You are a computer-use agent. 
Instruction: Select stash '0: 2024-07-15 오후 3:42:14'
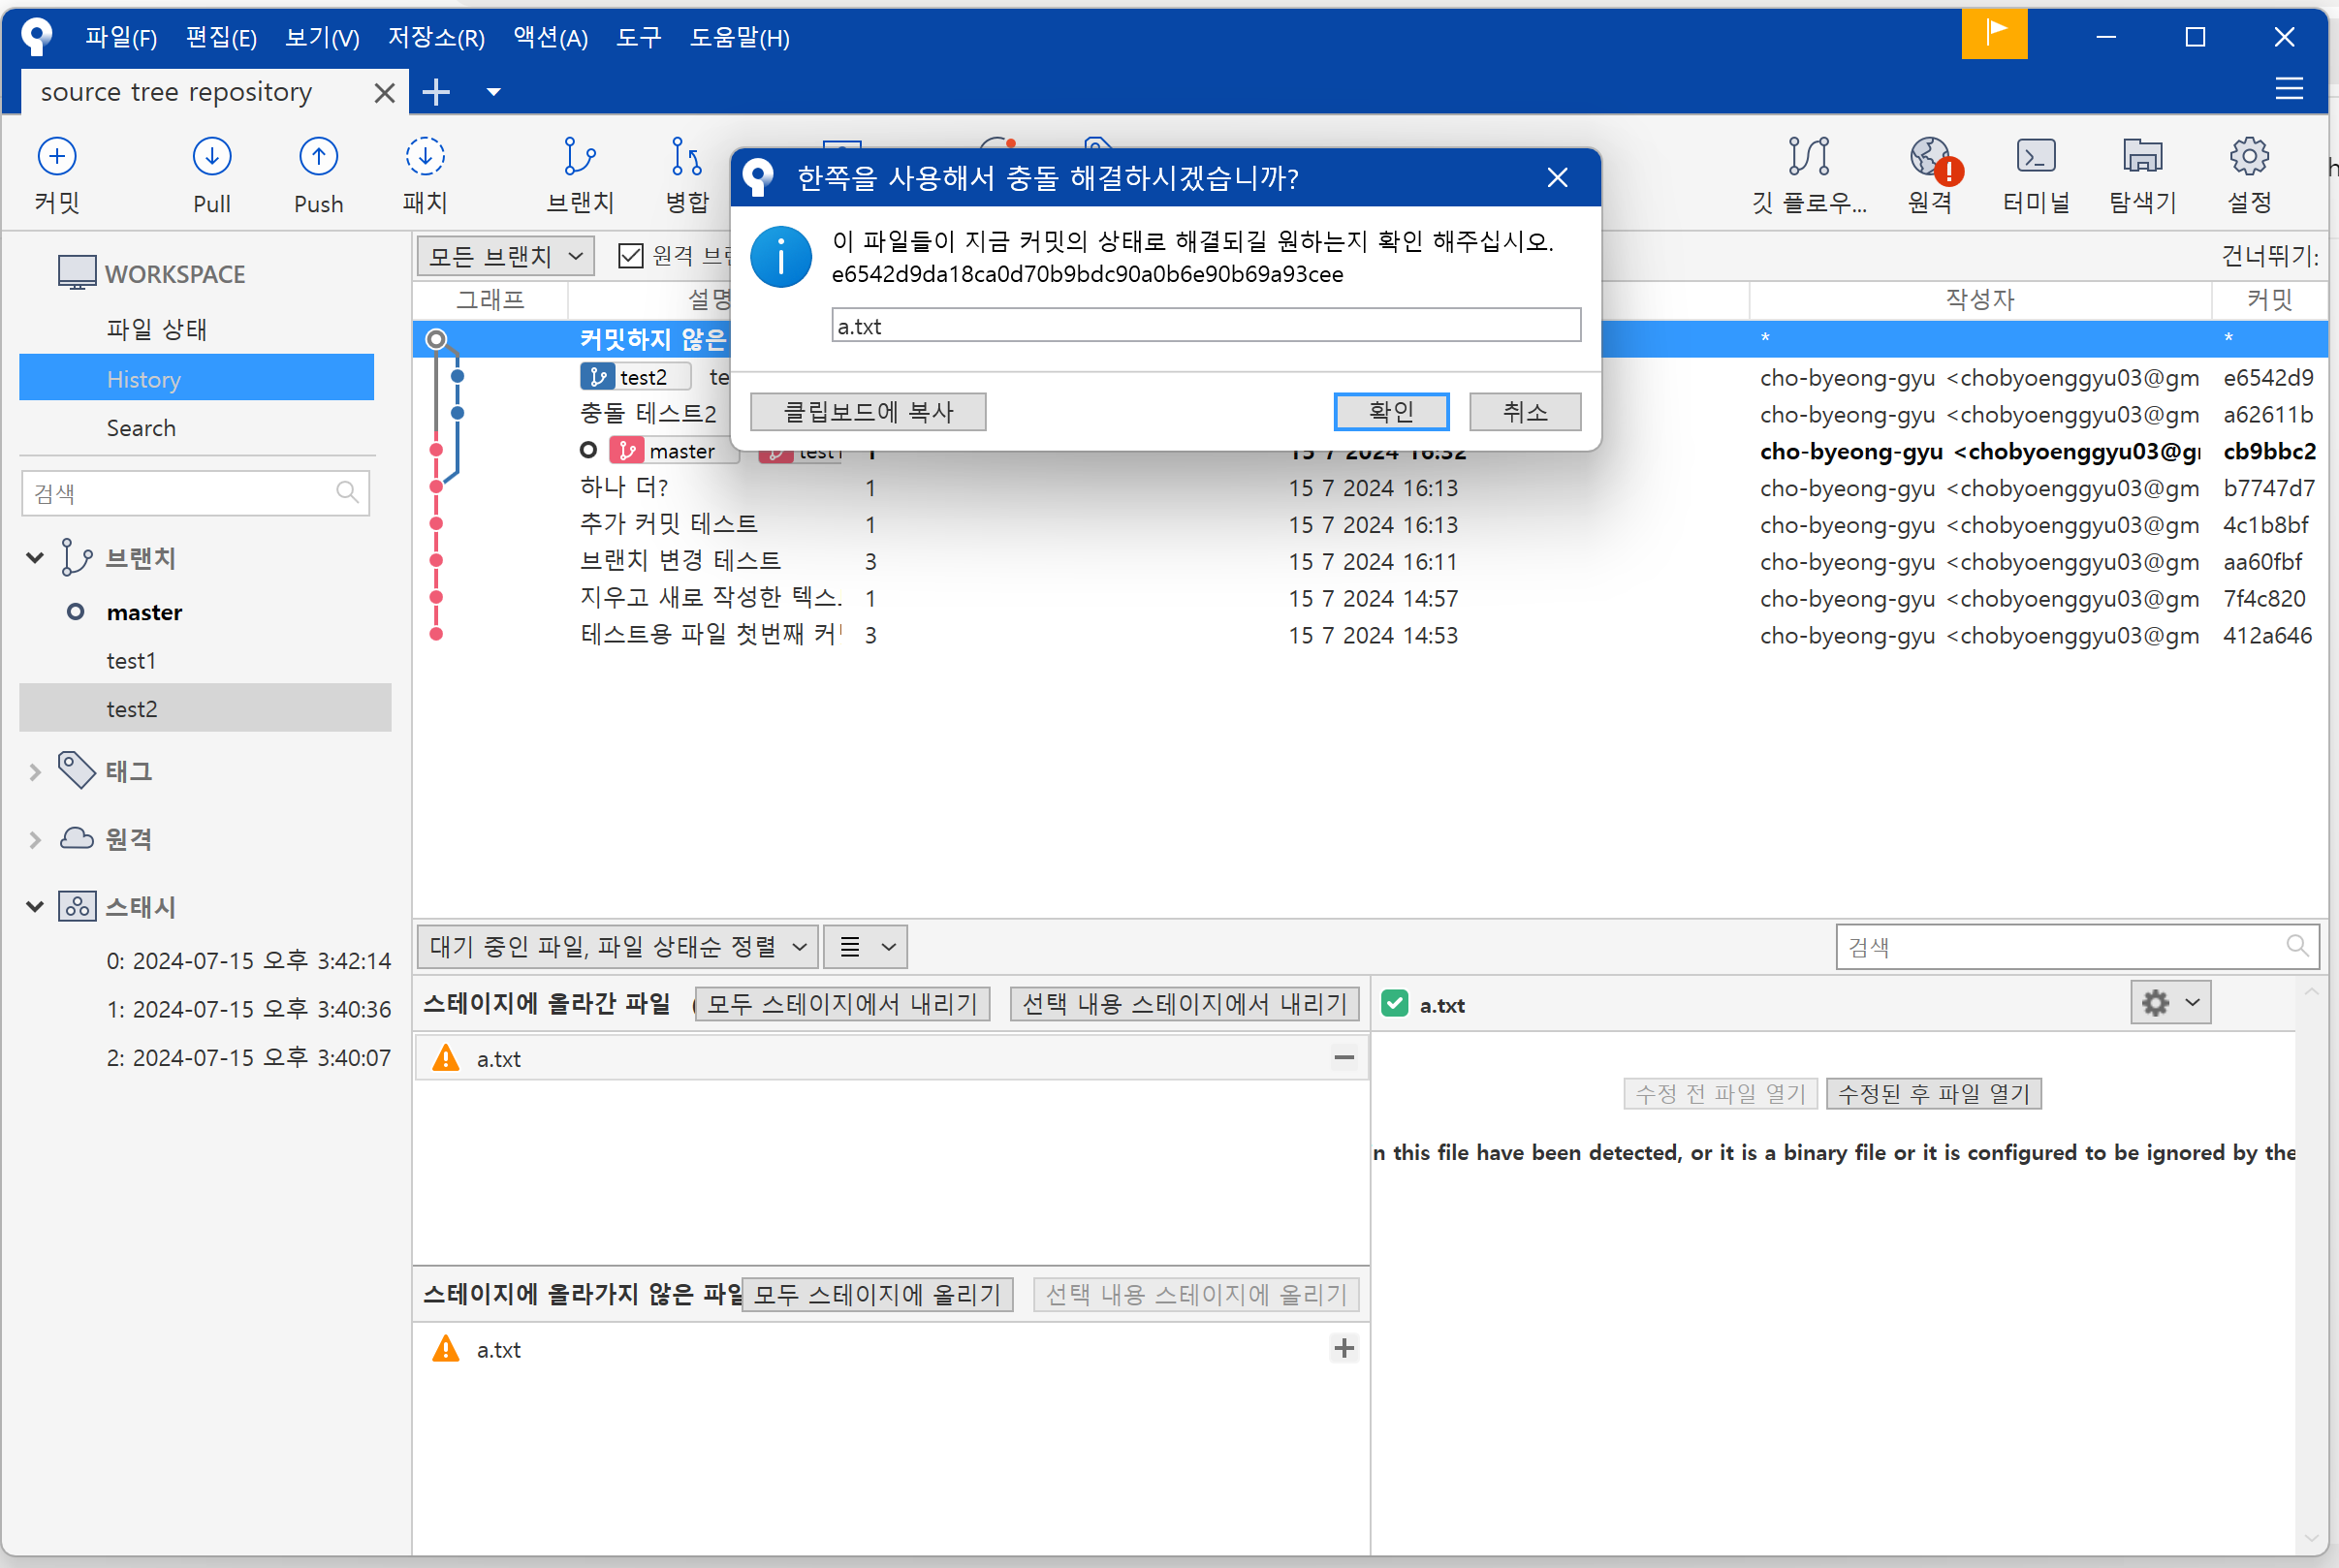pyautogui.click(x=248, y=960)
